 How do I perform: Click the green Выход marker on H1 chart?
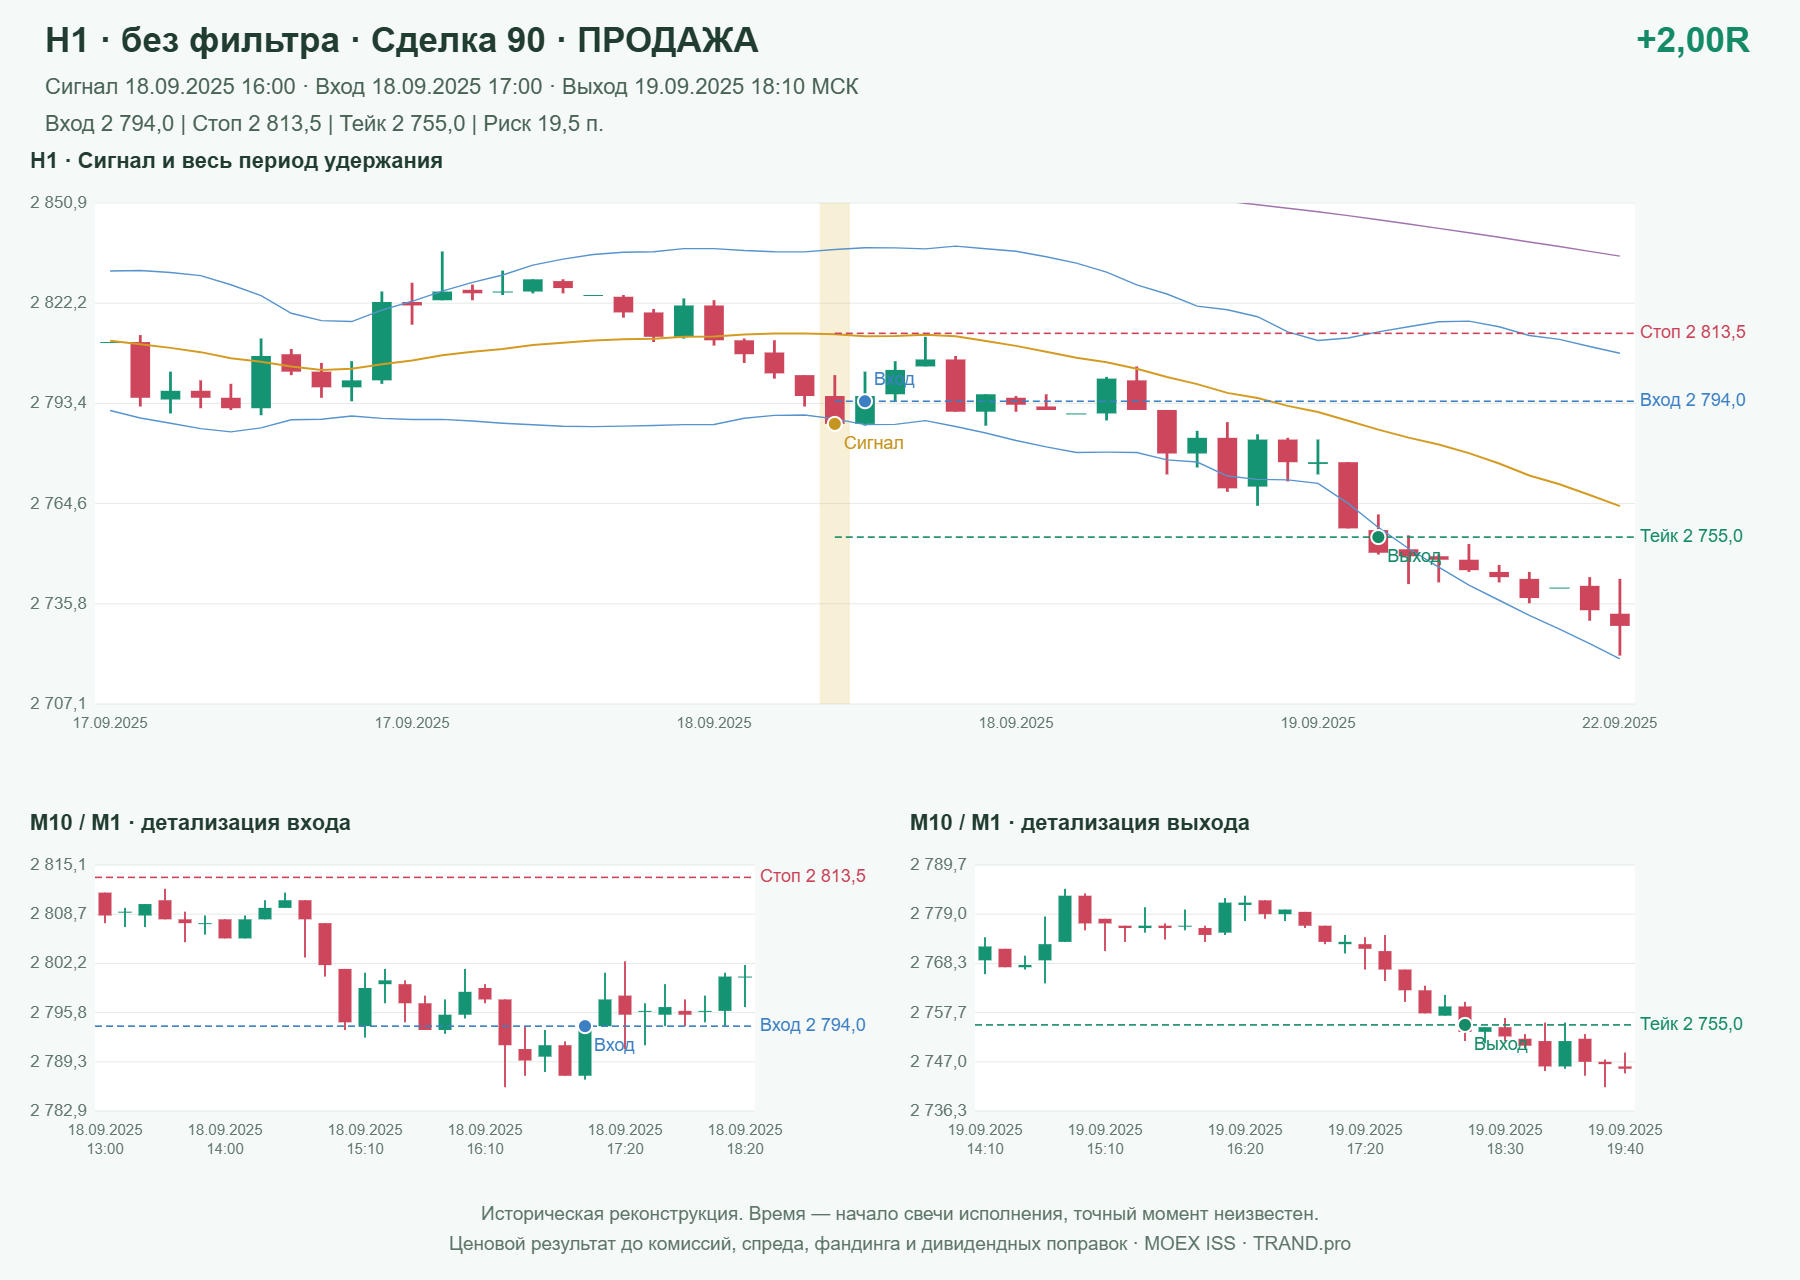(1378, 537)
